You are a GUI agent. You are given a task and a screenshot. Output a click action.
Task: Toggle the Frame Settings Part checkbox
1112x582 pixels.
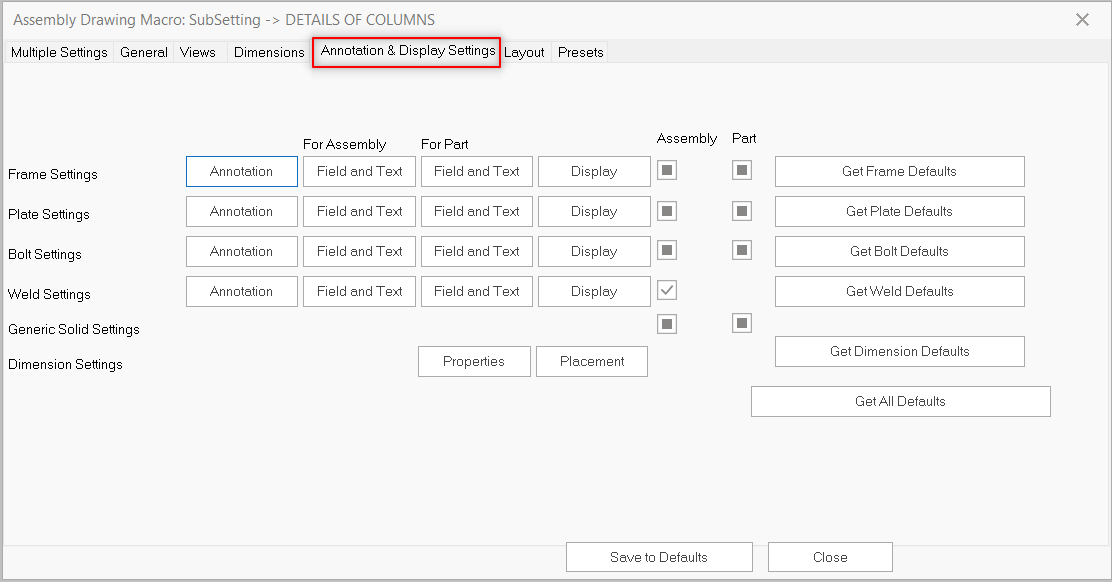[741, 170]
